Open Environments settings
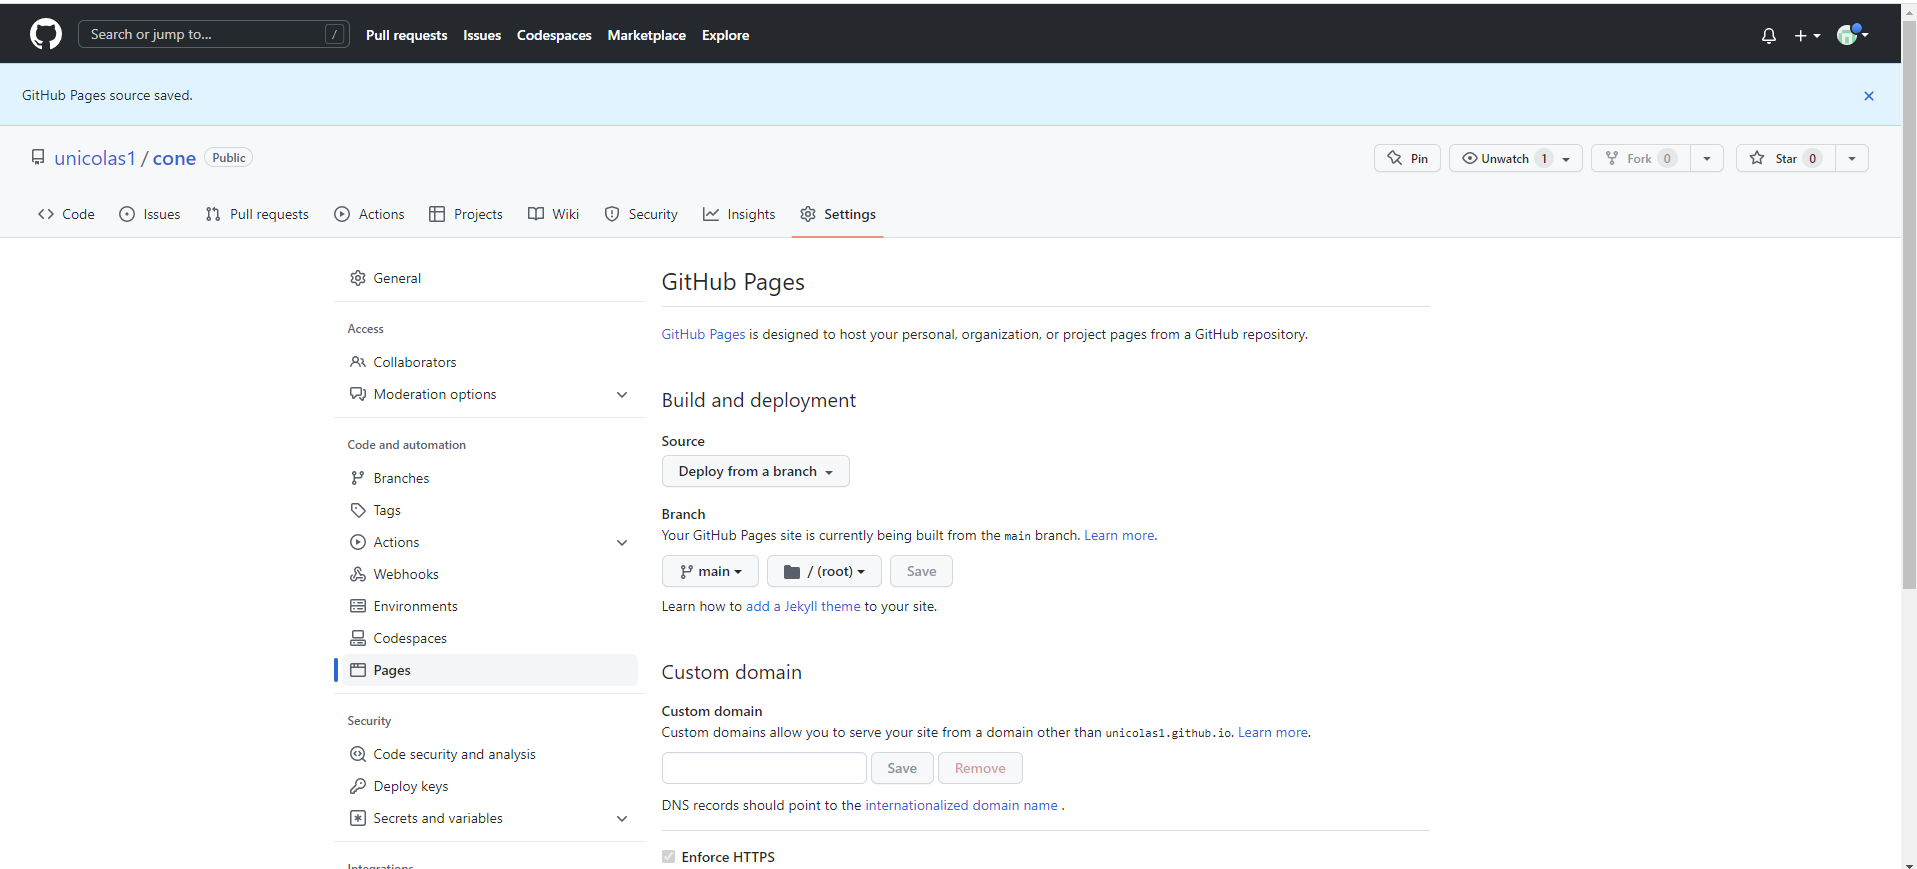Image resolution: width=1917 pixels, height=869 pixels. [490, 606]
